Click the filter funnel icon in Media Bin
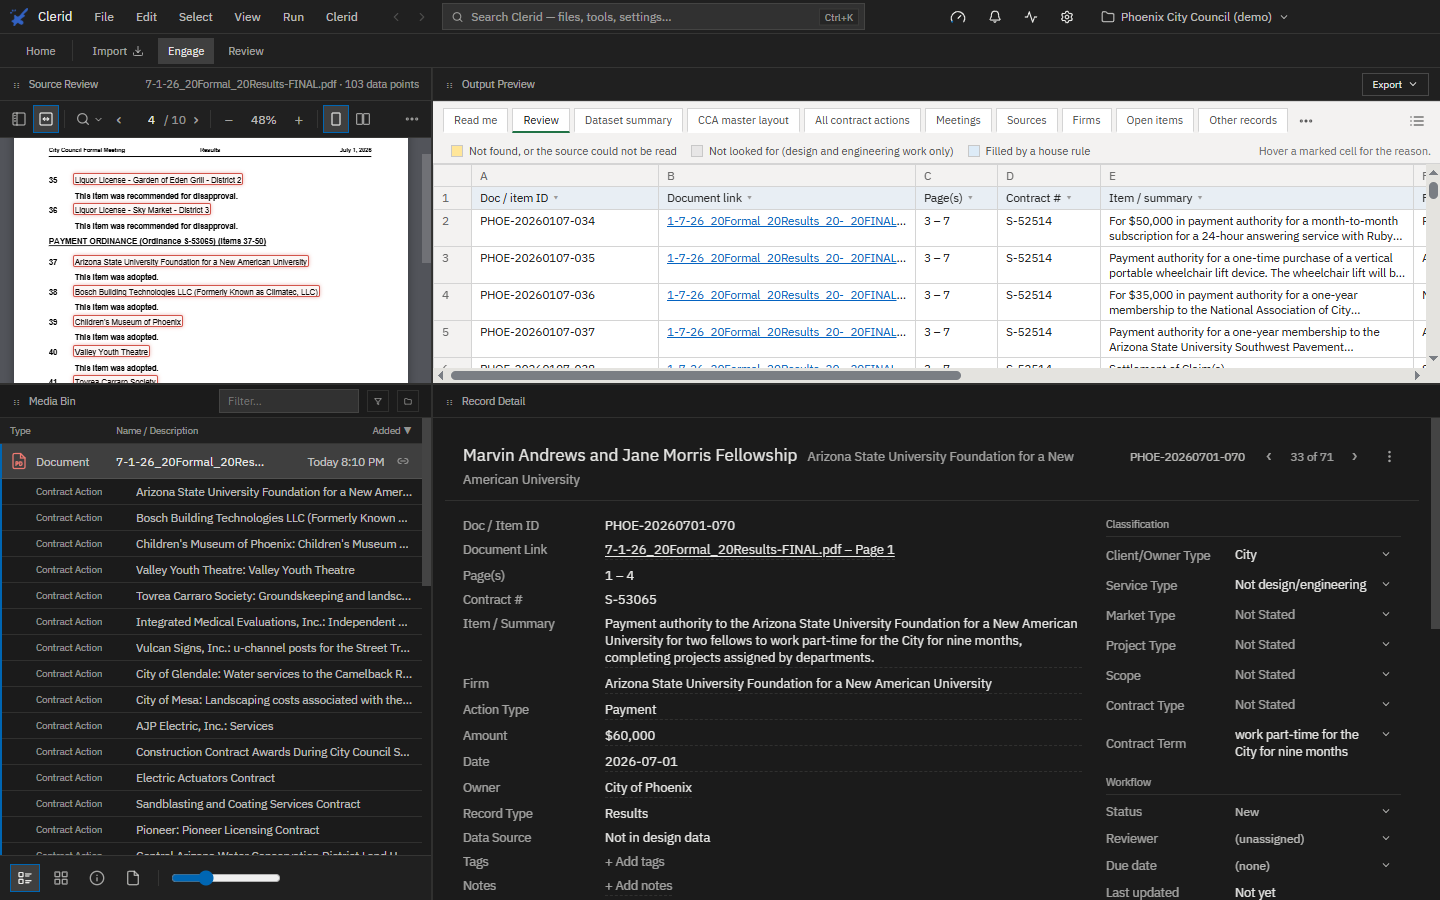The width and height of the screenshot is (1440, 900). [x=378, y=401]
